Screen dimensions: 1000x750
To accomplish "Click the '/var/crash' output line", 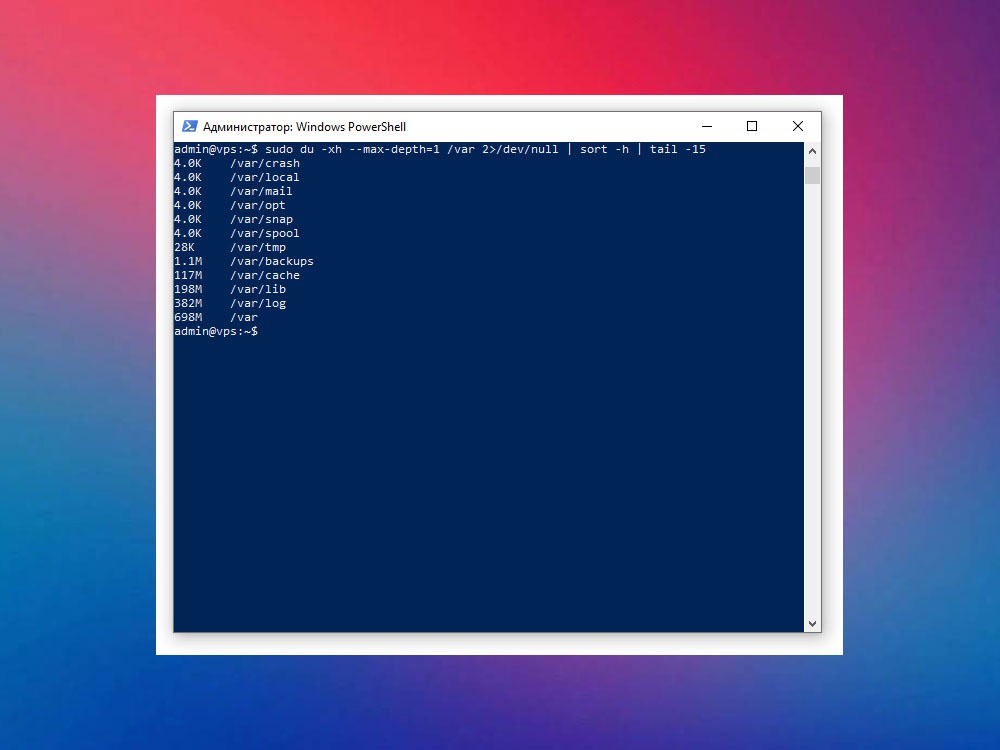I will click(237, 163).
